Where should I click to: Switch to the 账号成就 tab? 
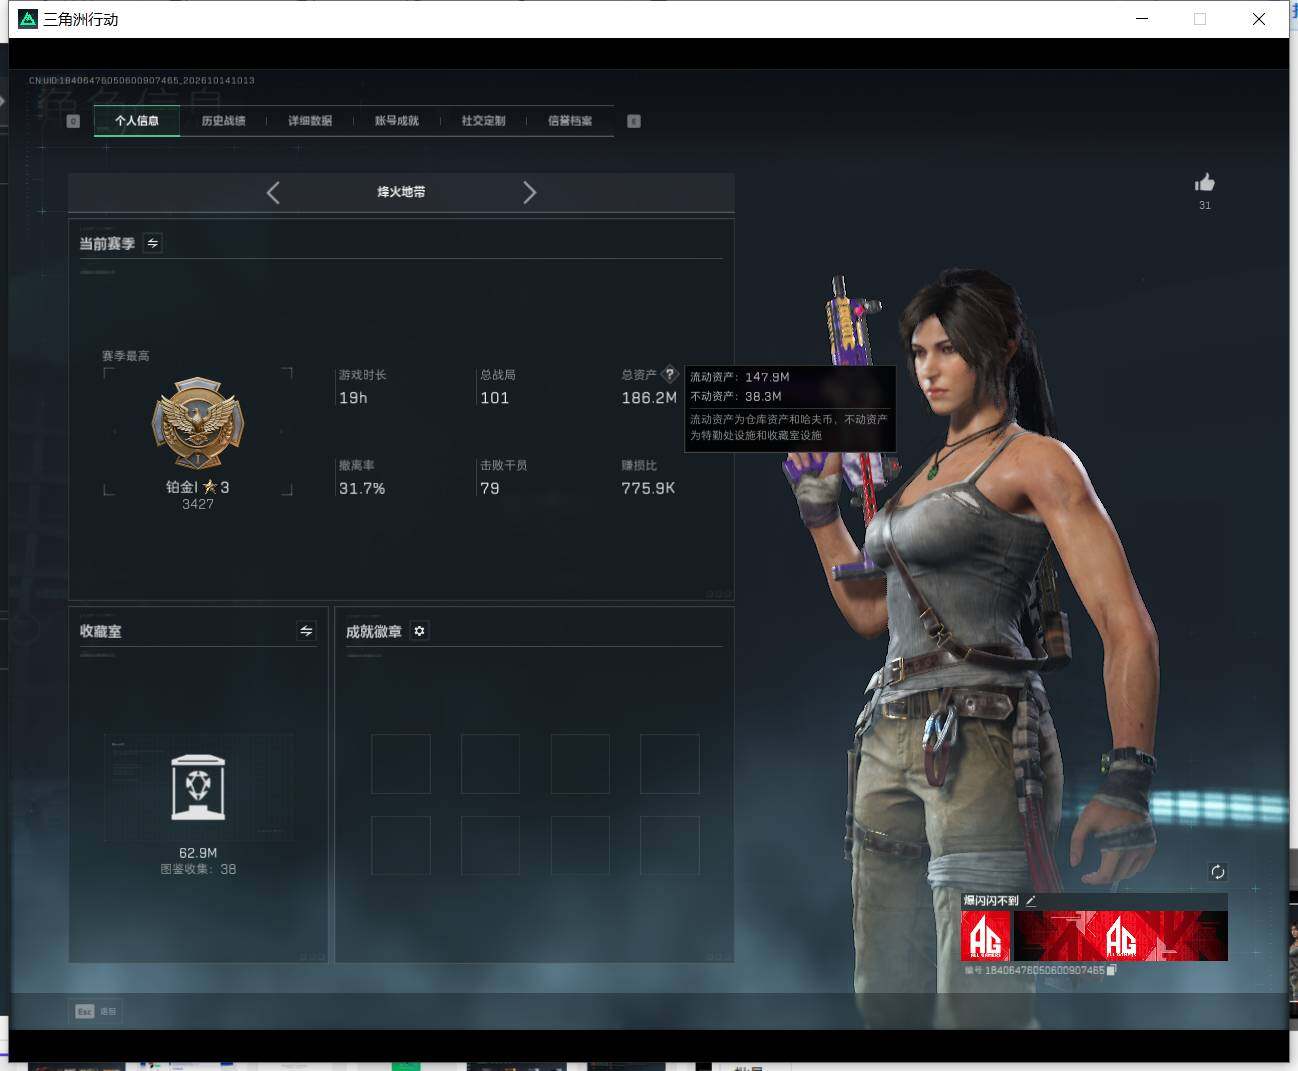tap(397, 121)
